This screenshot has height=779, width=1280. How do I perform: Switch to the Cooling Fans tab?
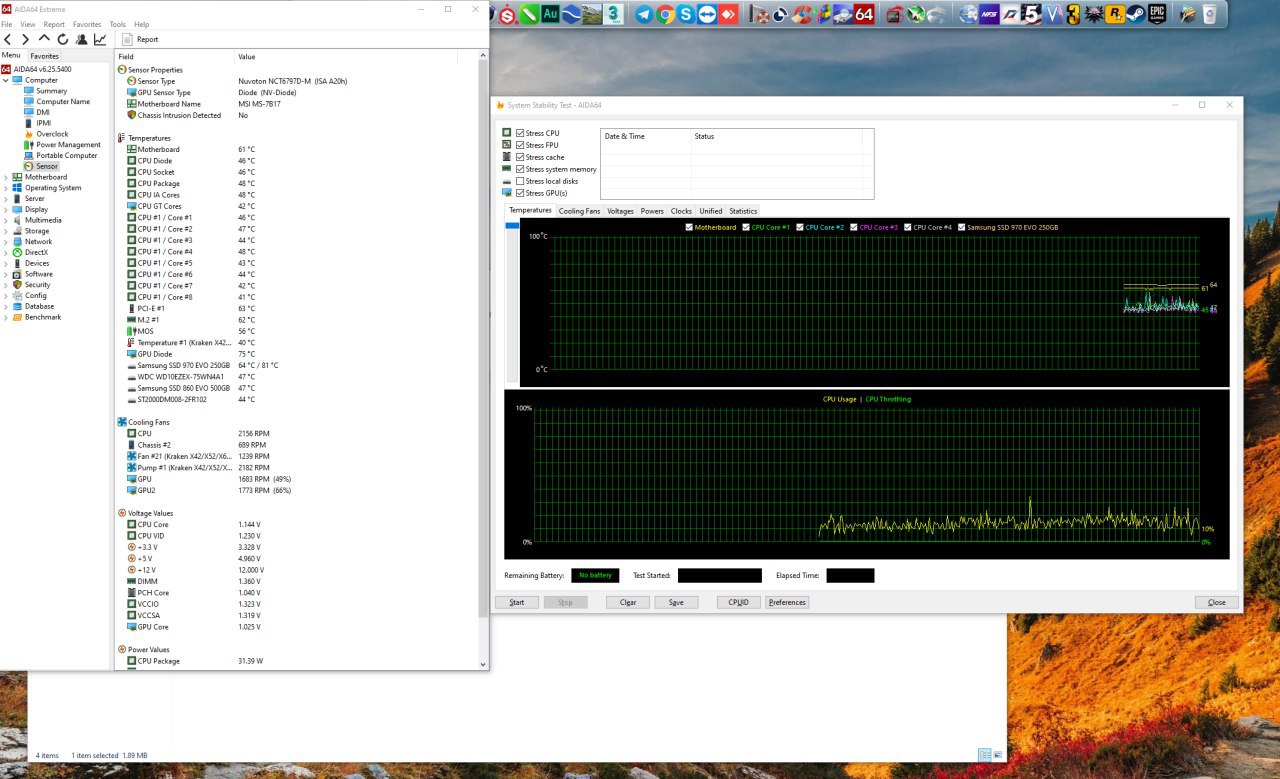coord(579,211)
